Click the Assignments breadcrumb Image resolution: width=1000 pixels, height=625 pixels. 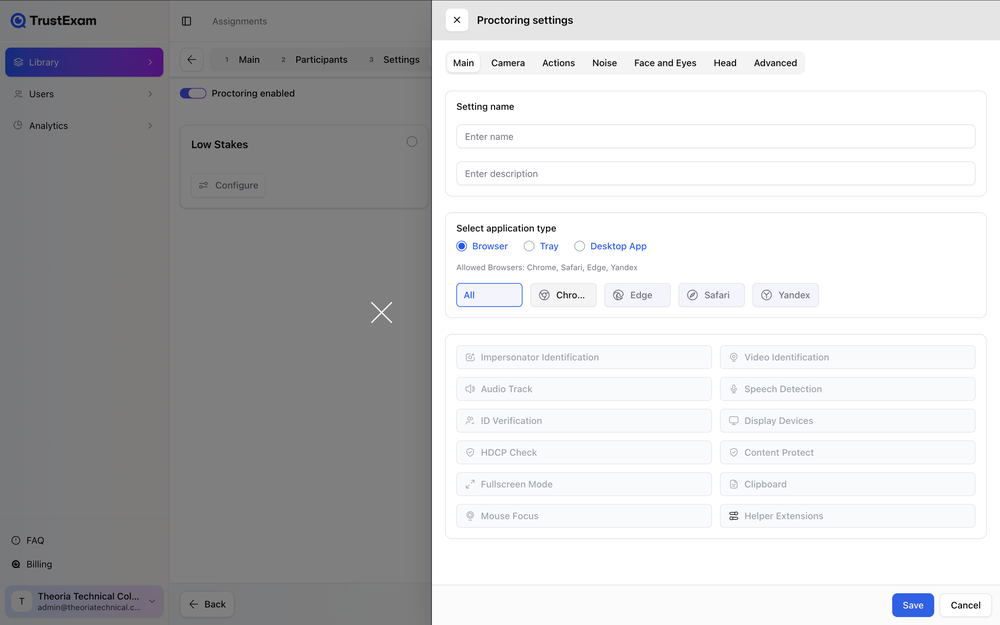240,21
